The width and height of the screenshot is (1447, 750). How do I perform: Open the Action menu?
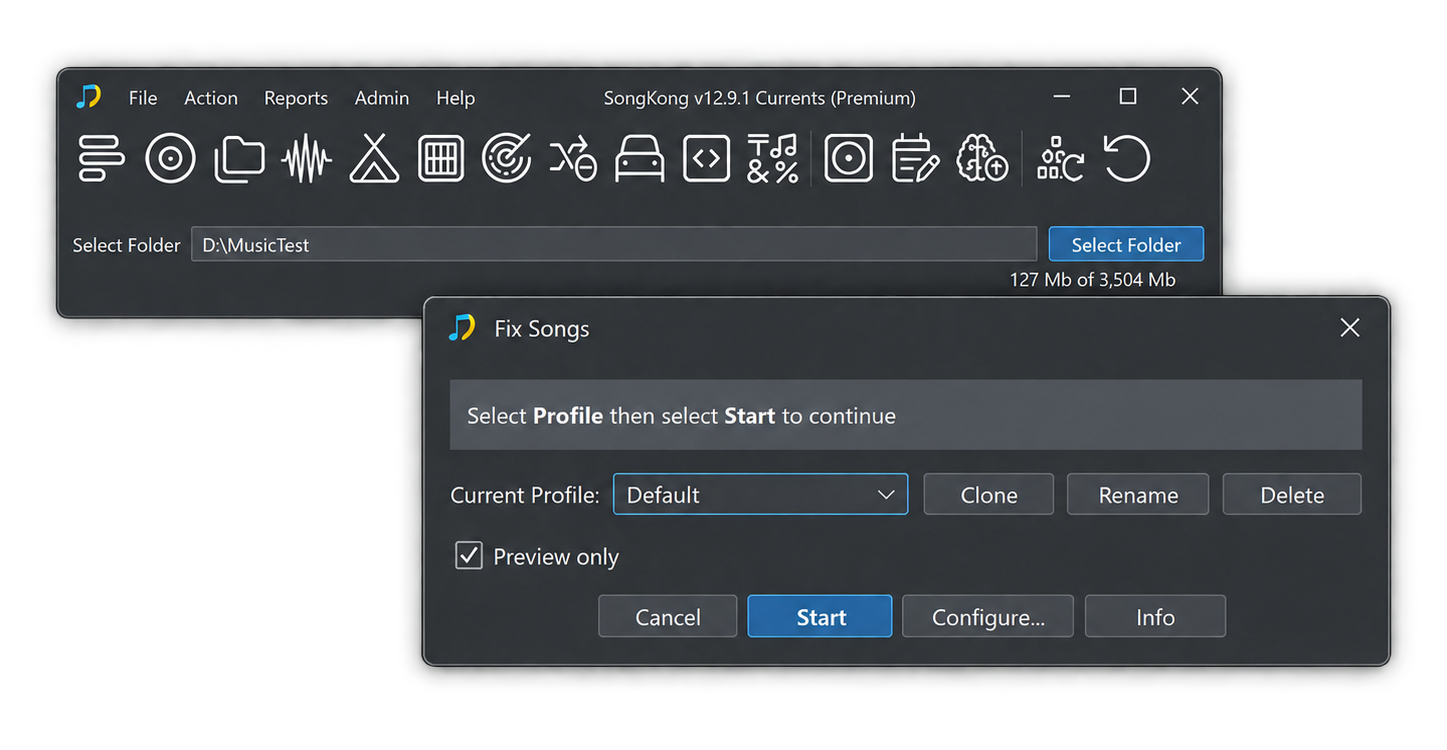211,98
